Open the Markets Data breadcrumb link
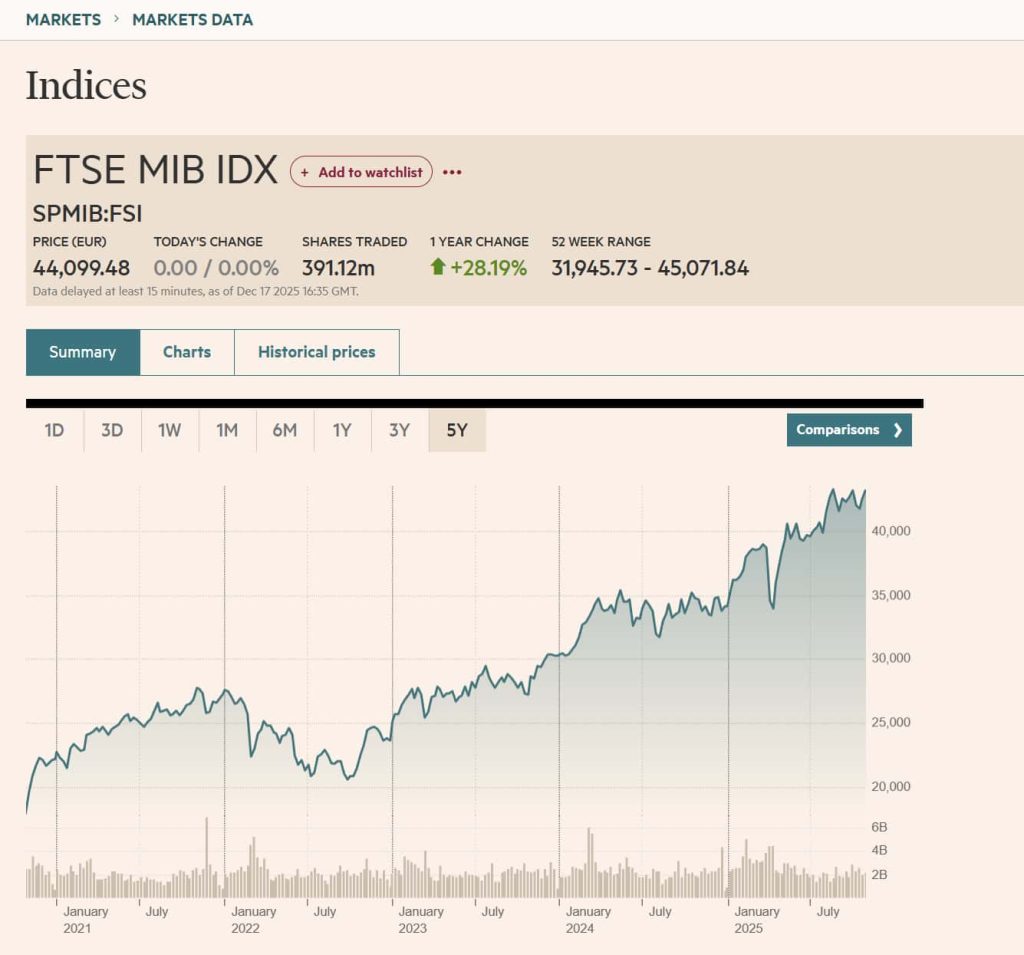 [x=192, y=20]
